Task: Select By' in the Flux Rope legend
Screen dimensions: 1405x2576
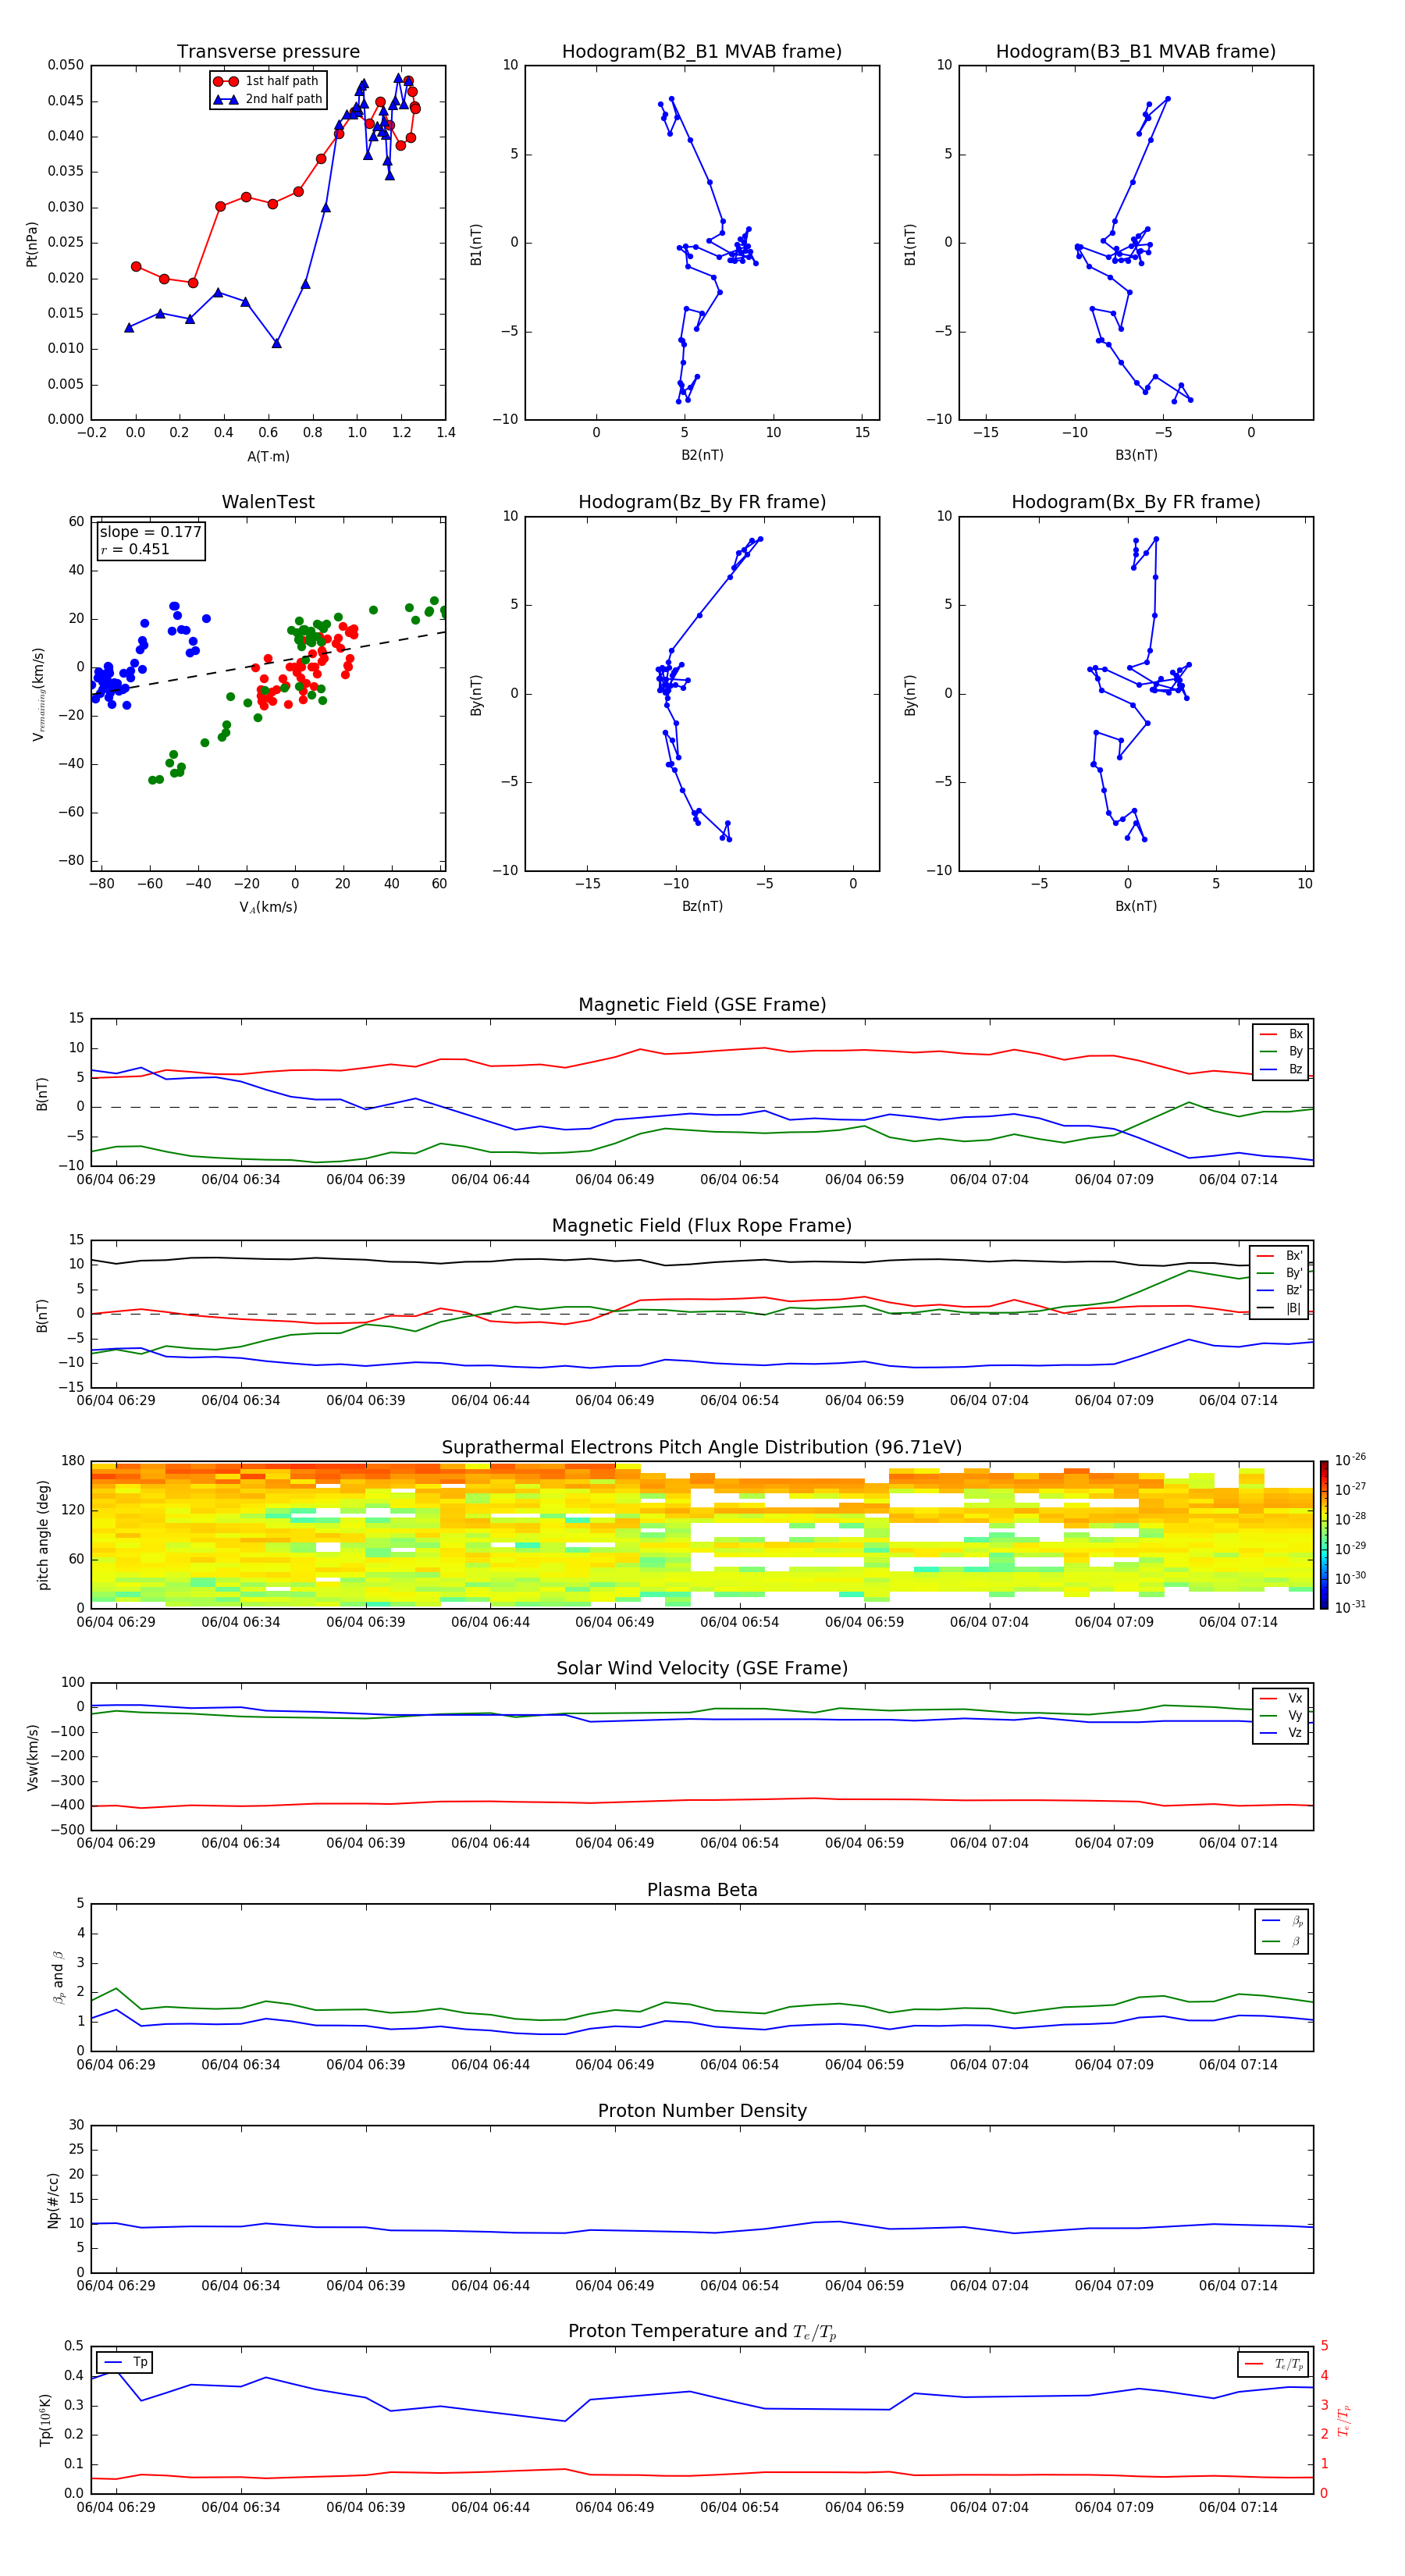Action: click(1280, 1273)
